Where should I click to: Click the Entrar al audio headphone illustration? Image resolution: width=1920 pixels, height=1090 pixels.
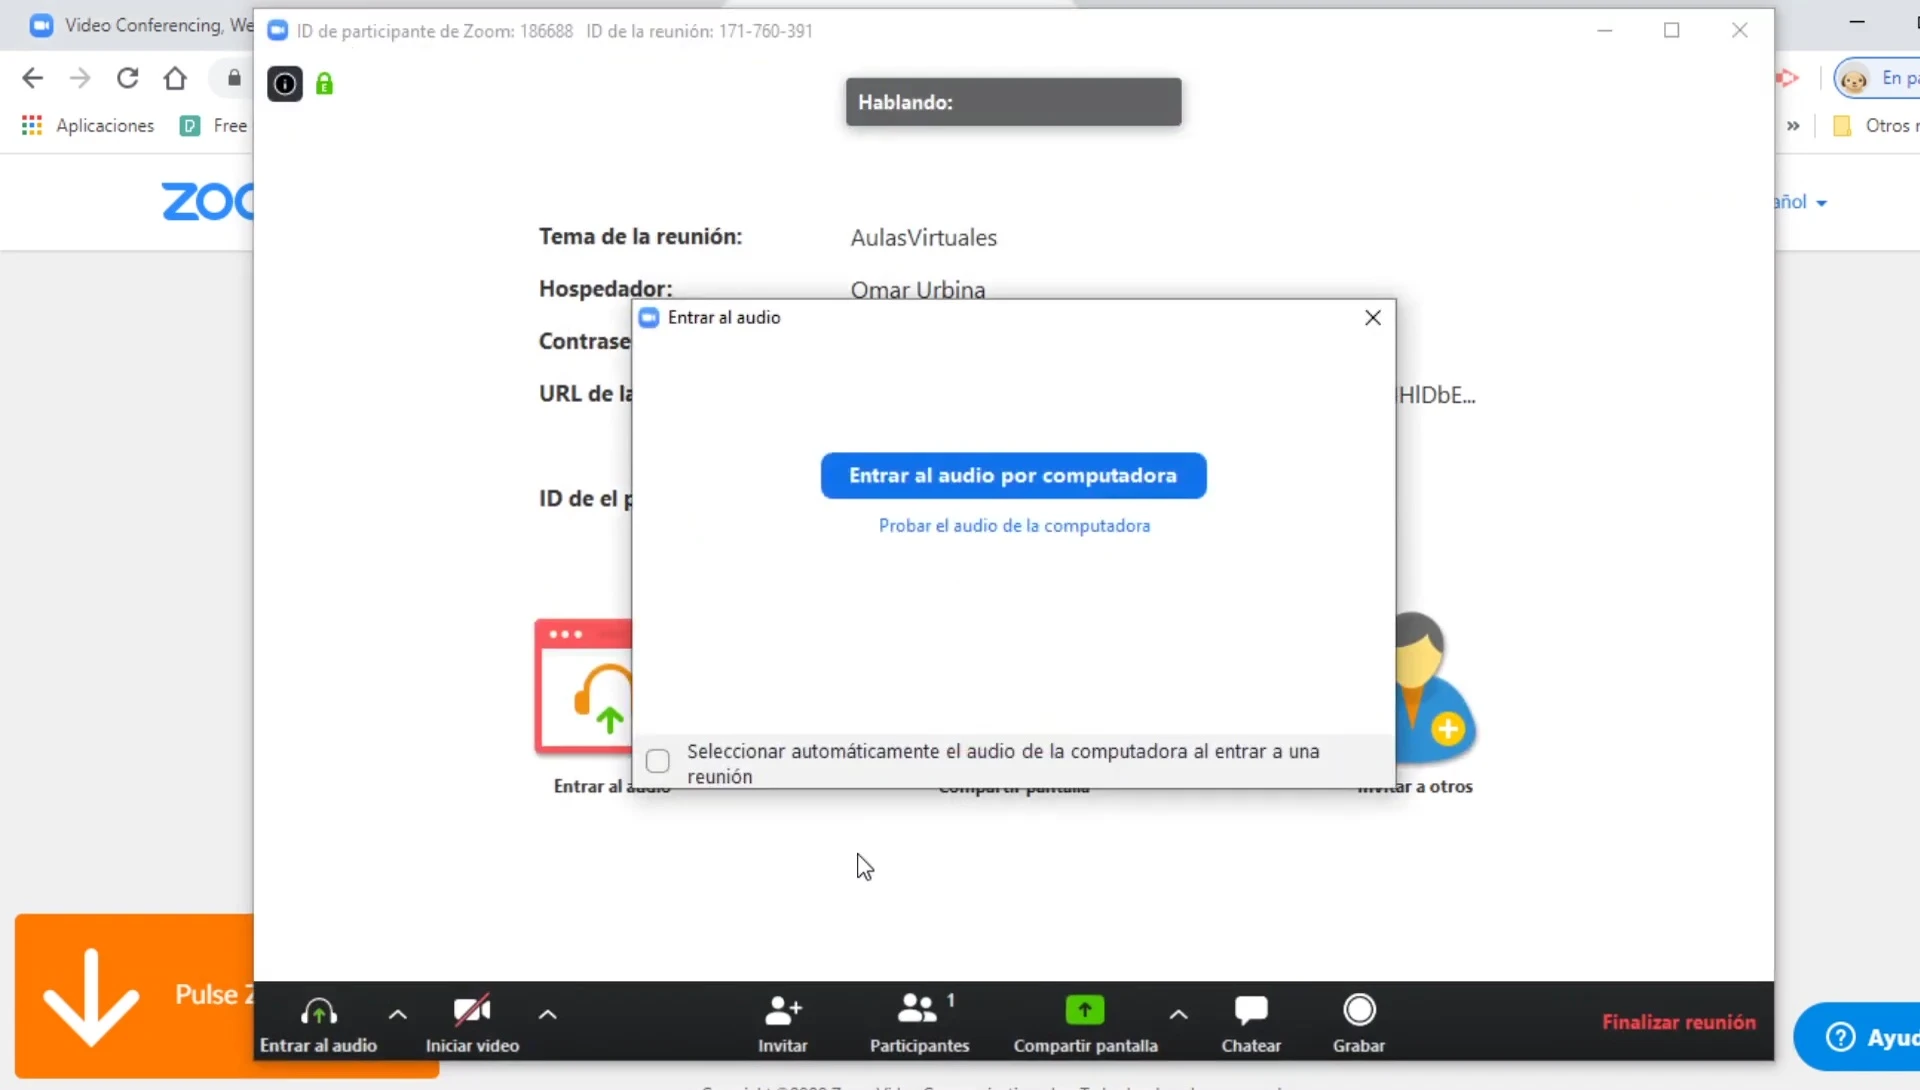[584, 686]
